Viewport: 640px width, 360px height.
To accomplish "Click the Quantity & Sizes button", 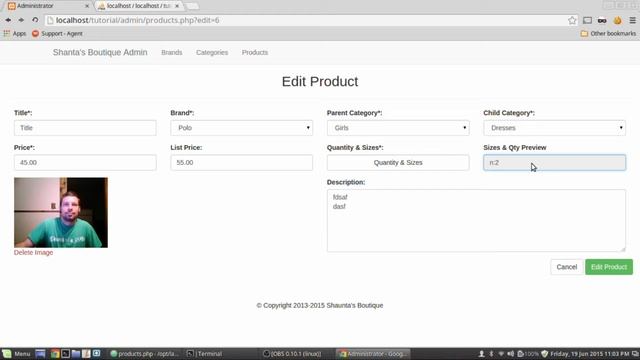I will click(x=398, y=162).
